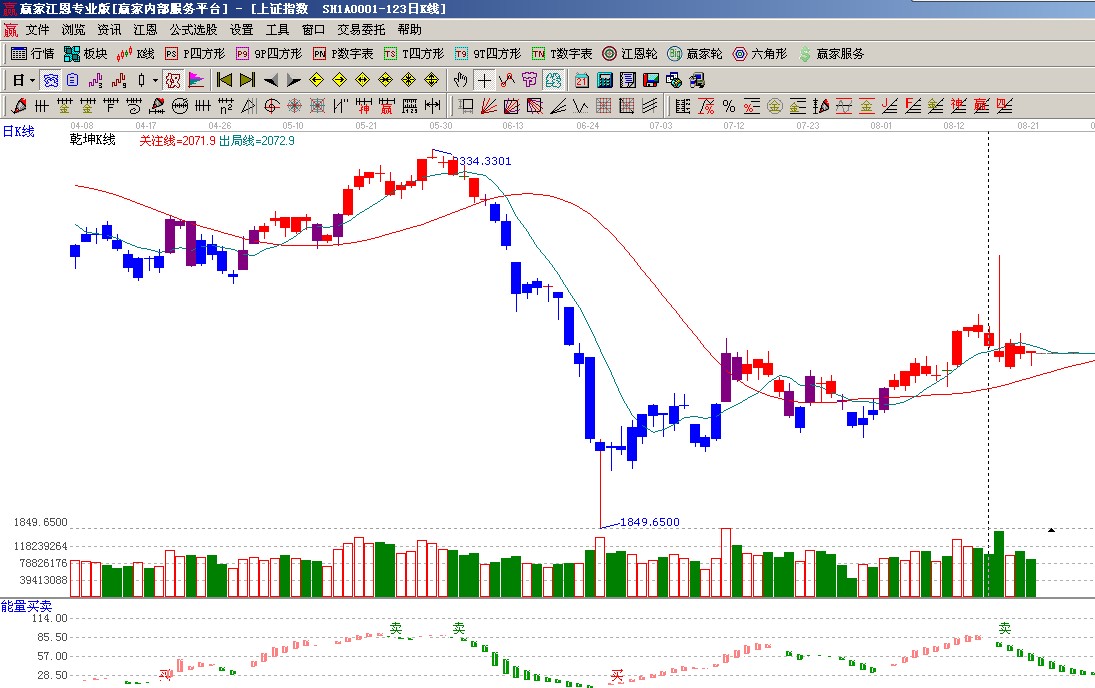Click the 1849.6500 low price label

(649, 522)
